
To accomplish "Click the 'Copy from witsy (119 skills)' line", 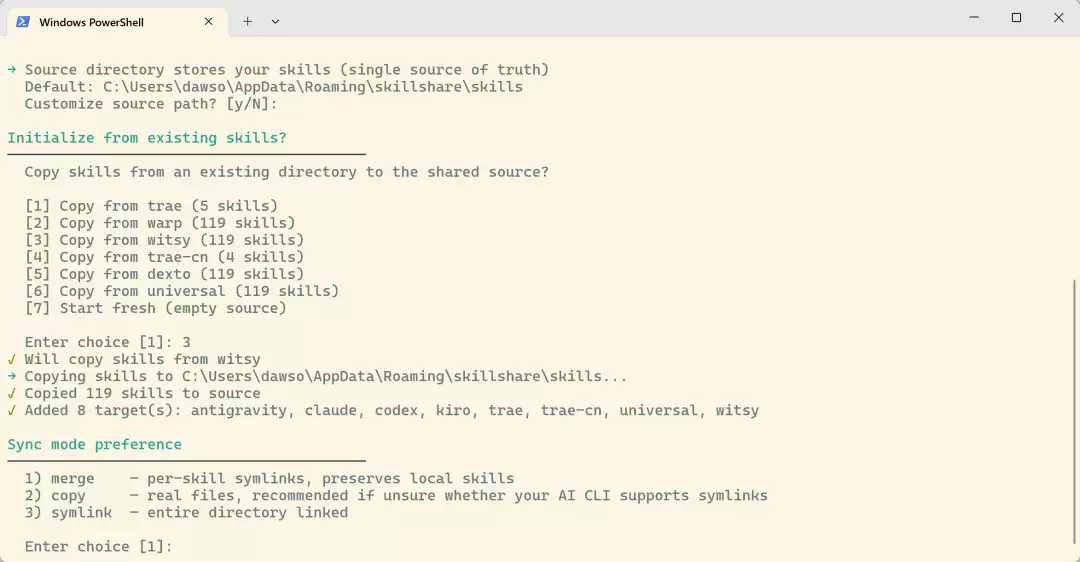I will pyautogui.click(x=165, y=240).
